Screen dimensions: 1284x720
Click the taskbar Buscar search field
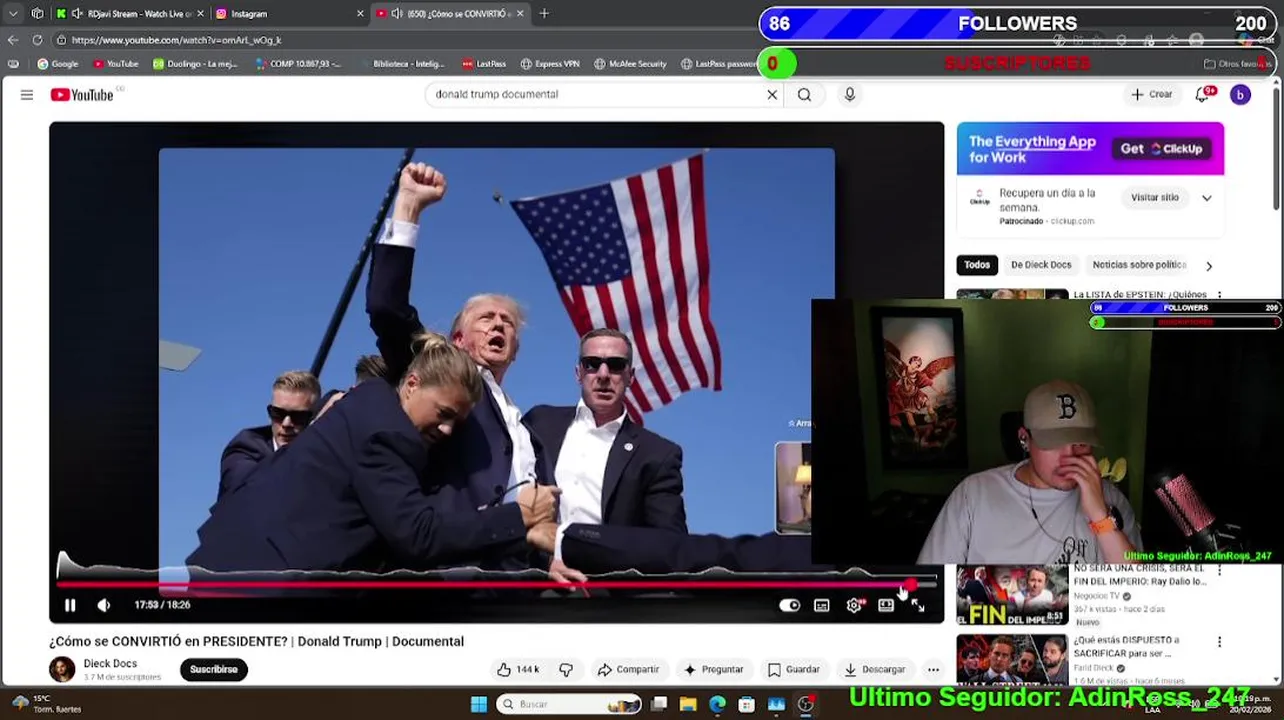pyautogui.click(x=568, y=704)
